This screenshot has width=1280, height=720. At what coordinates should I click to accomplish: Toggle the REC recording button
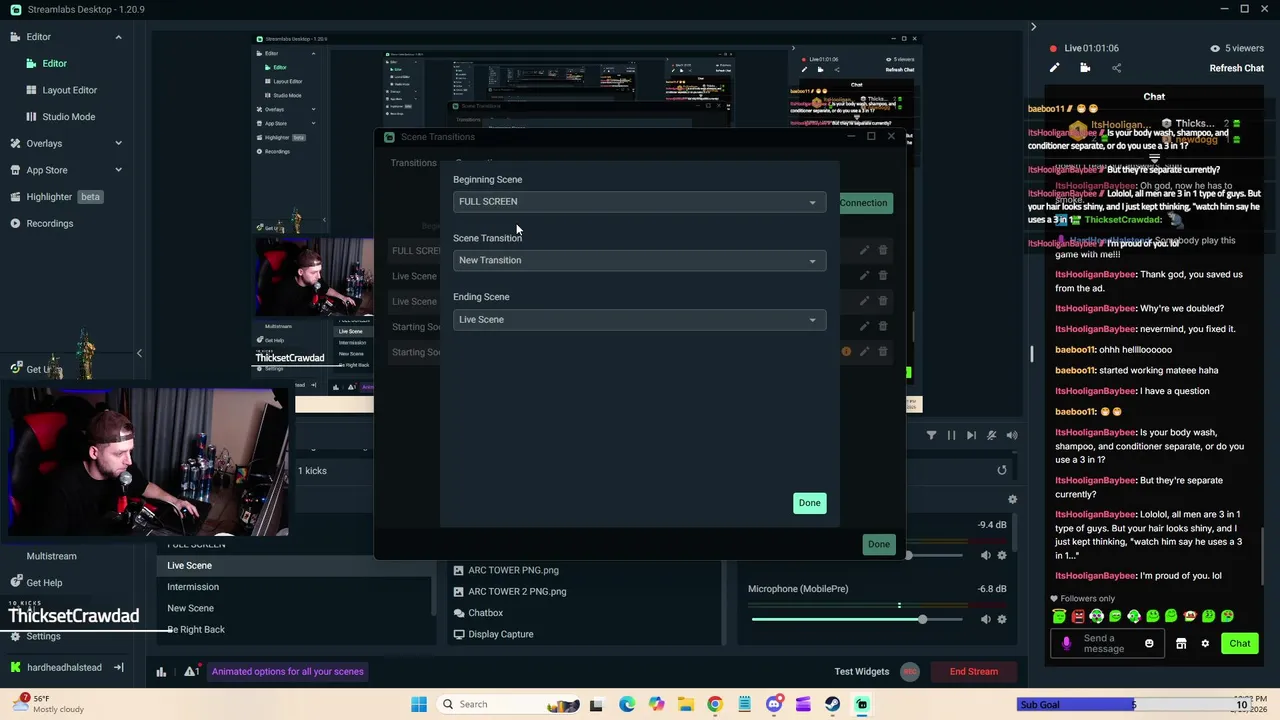point(909,672)
